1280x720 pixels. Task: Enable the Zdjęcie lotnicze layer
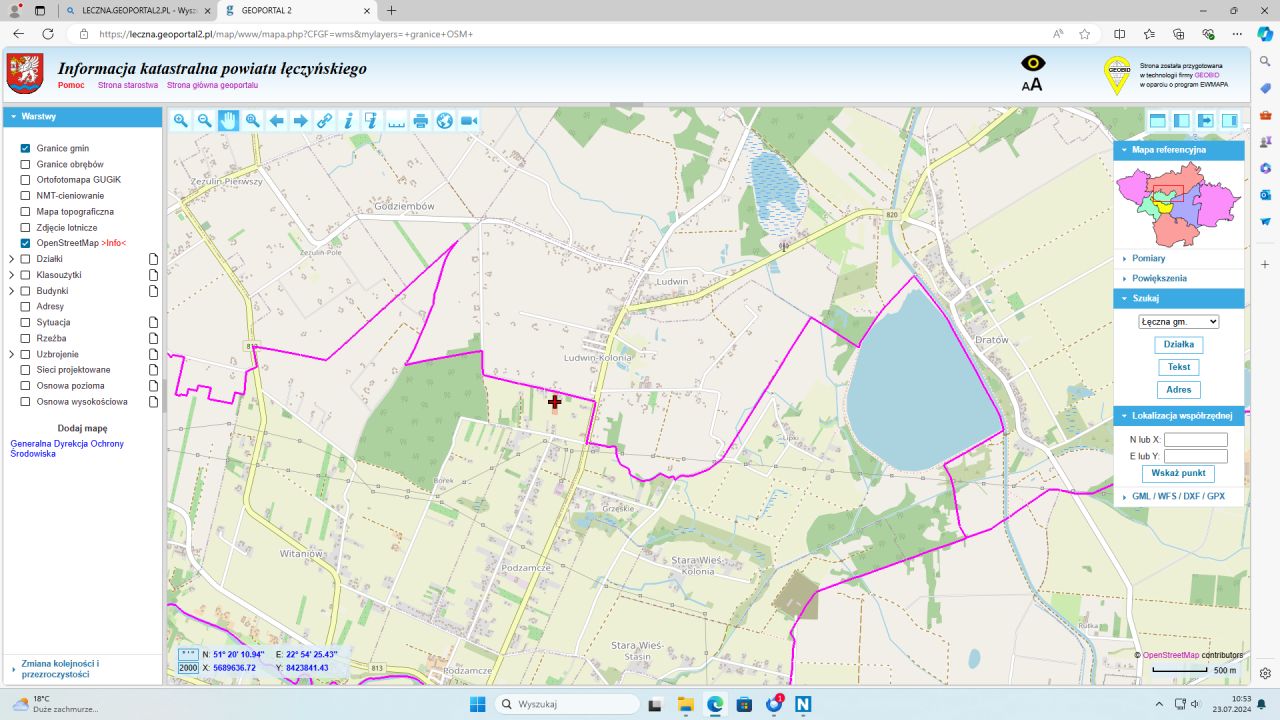(x=26, y=228)
